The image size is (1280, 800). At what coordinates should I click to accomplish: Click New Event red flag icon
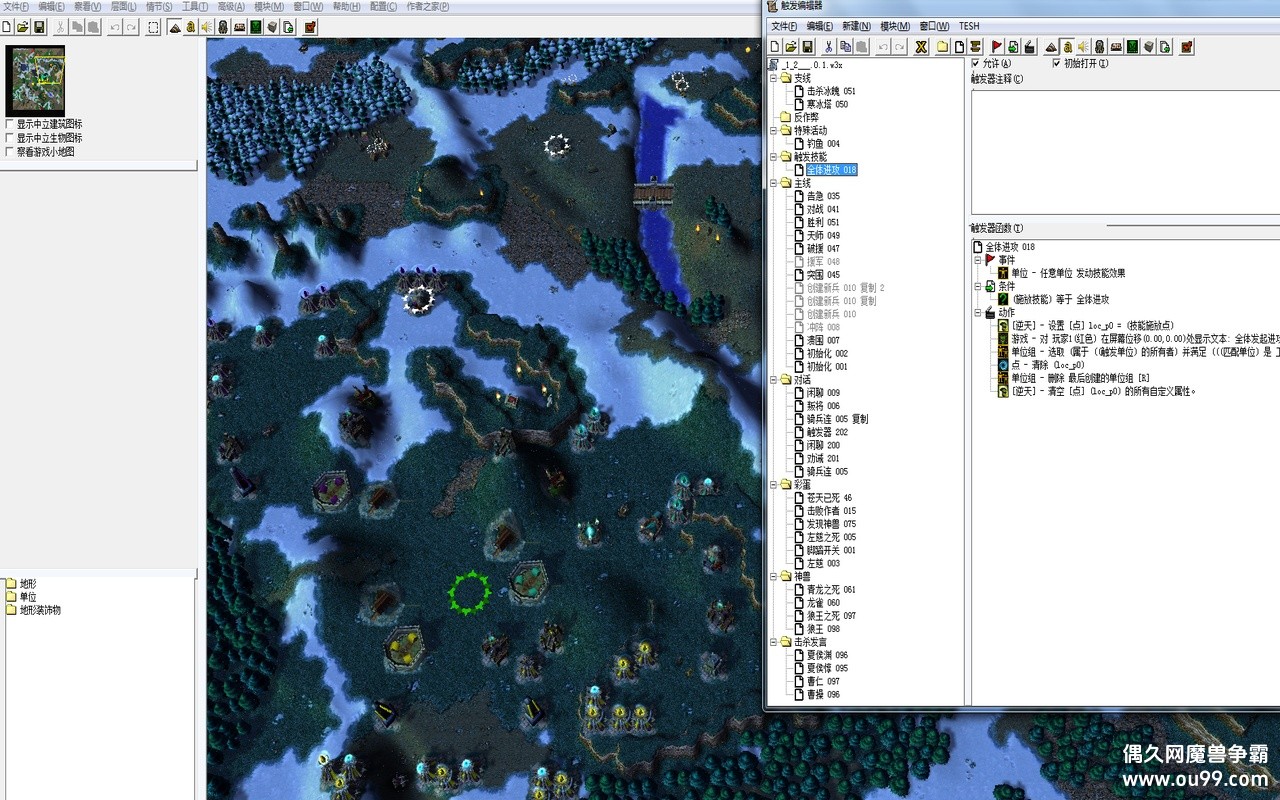pos(997,46)
